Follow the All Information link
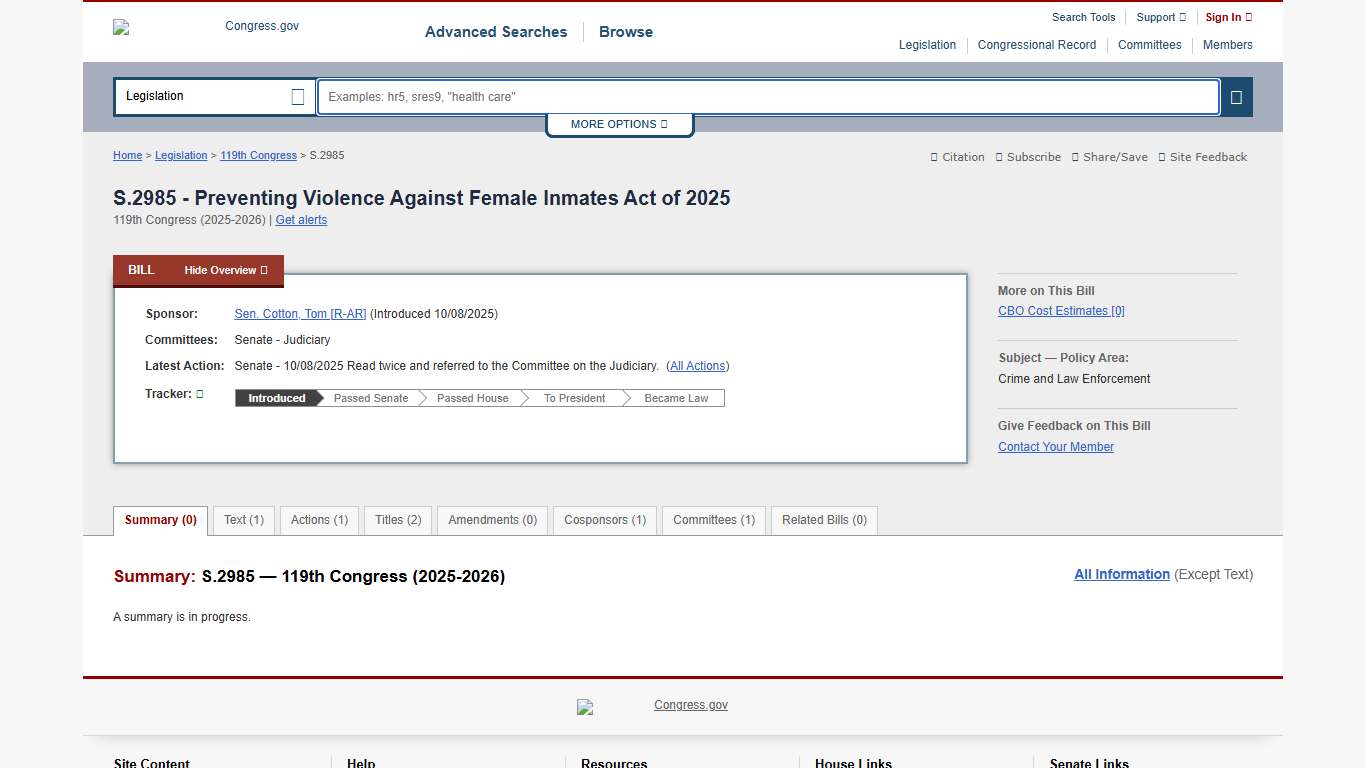The image size is (1366, 768). [x=1121, y=574]
